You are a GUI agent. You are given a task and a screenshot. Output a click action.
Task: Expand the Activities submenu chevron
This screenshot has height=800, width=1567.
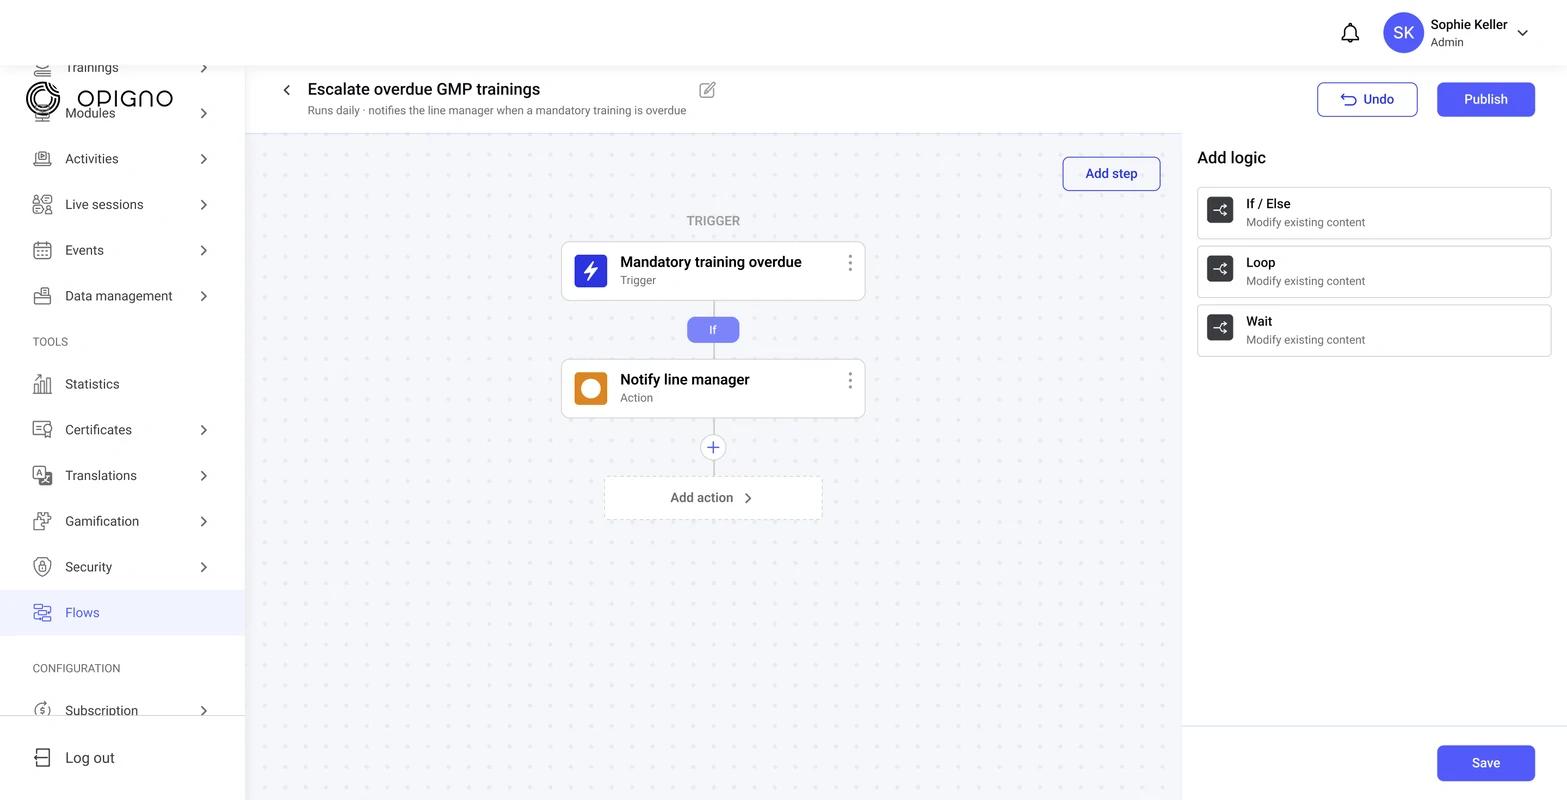(x=203, y=159)
